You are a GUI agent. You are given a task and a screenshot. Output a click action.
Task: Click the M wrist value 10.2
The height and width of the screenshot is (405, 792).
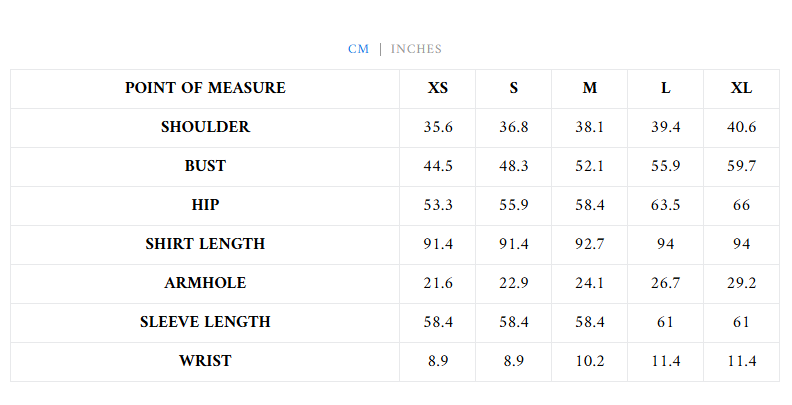click(590, 361)
